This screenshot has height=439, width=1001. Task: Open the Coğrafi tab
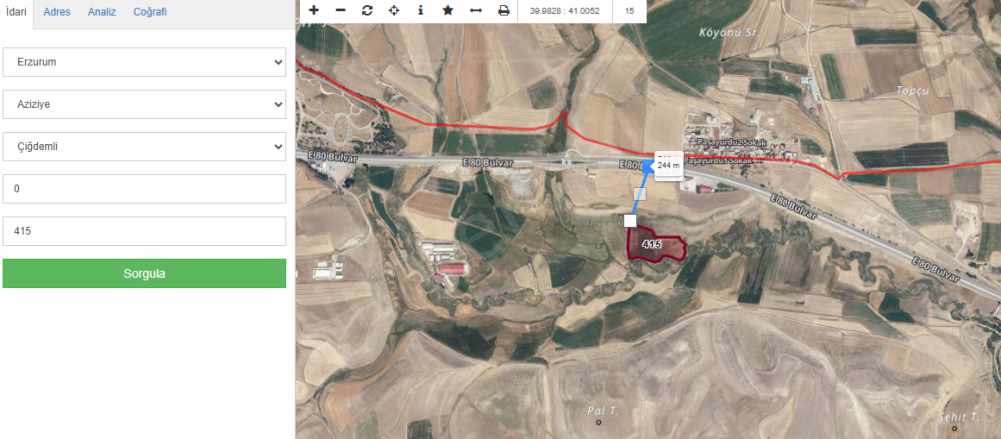coord(150,11)
